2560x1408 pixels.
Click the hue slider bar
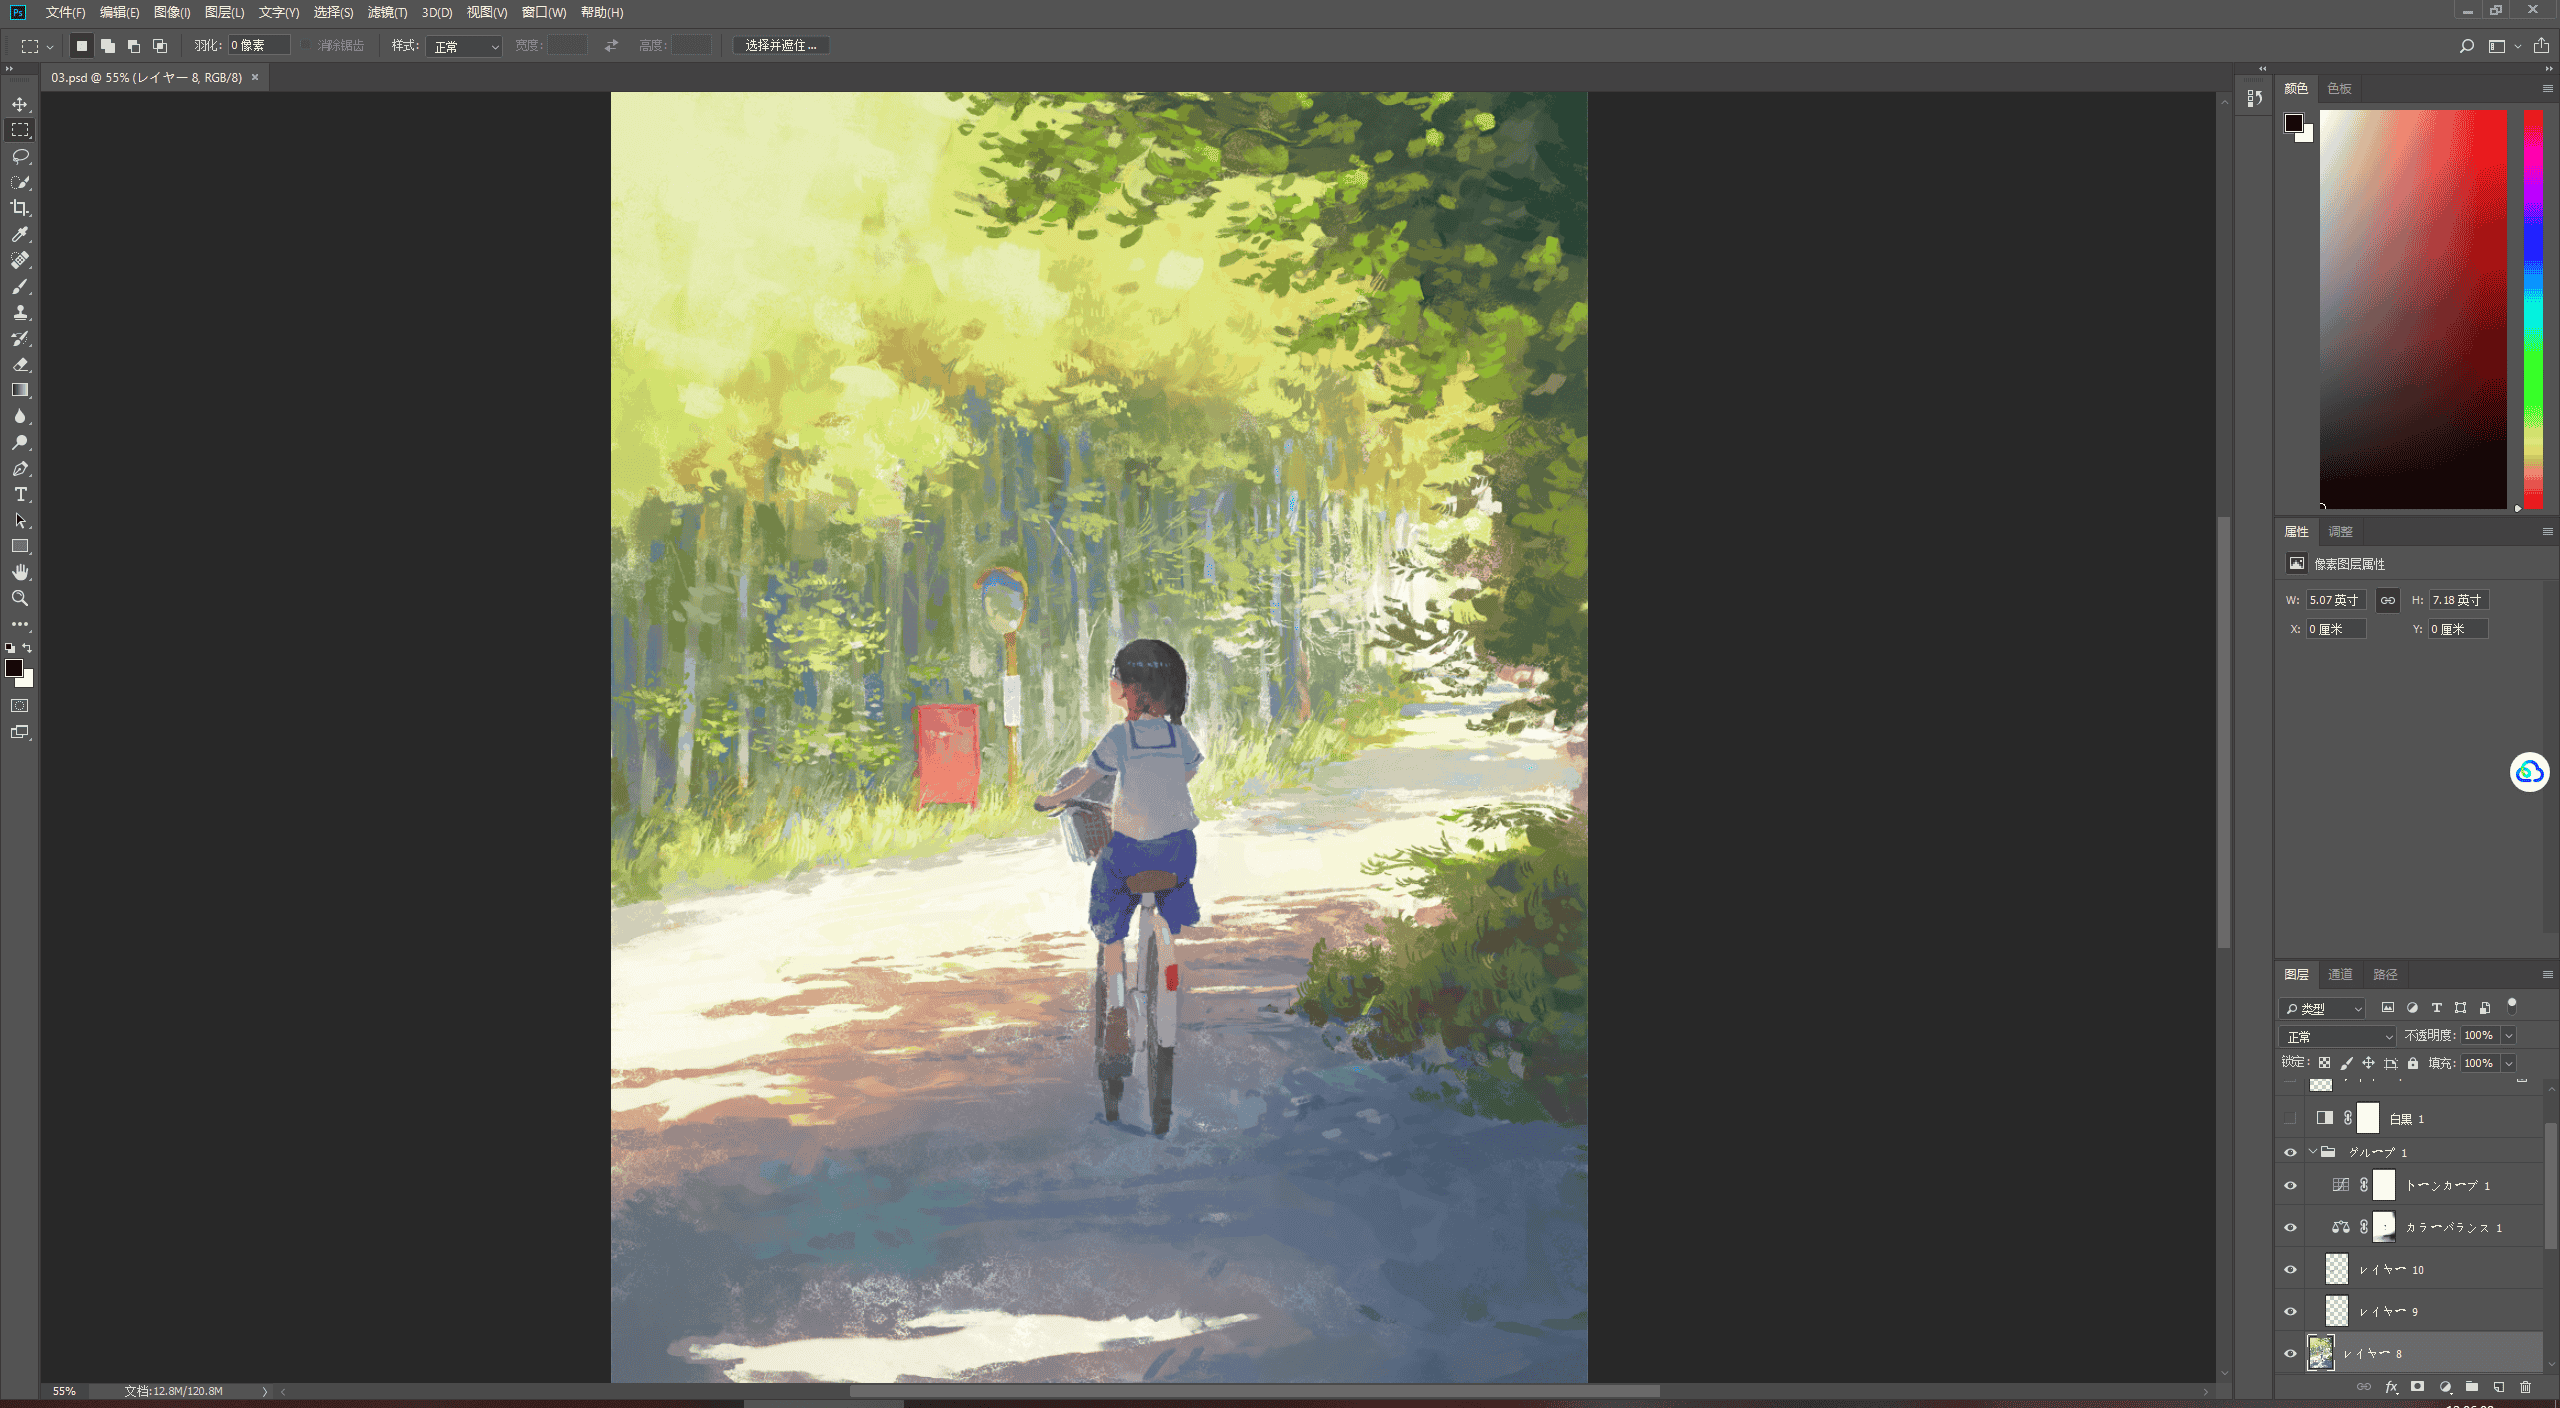click(2533, 309)
